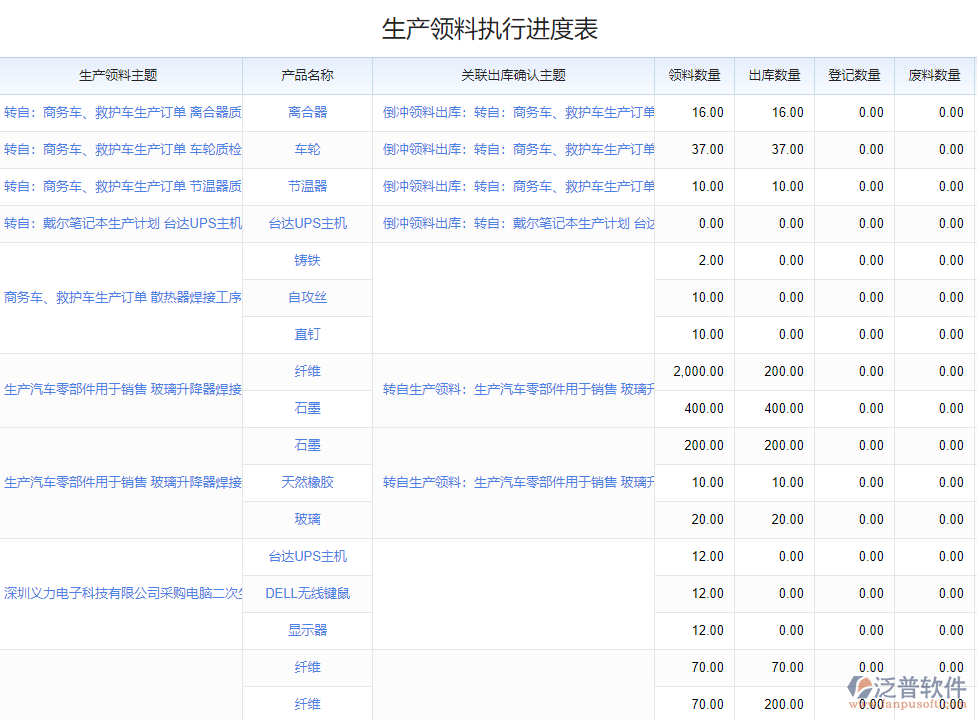
Task: Click the 台达UPS主机 product link
Action: (307, 223)
